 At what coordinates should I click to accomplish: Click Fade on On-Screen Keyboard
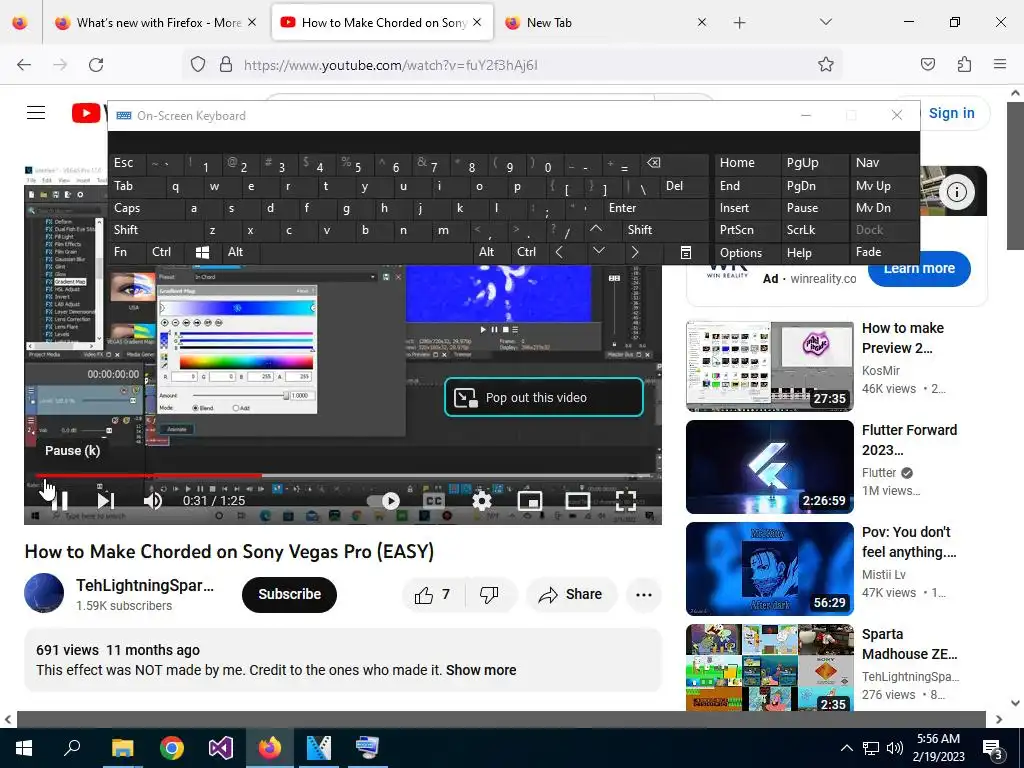pos(884,252)
